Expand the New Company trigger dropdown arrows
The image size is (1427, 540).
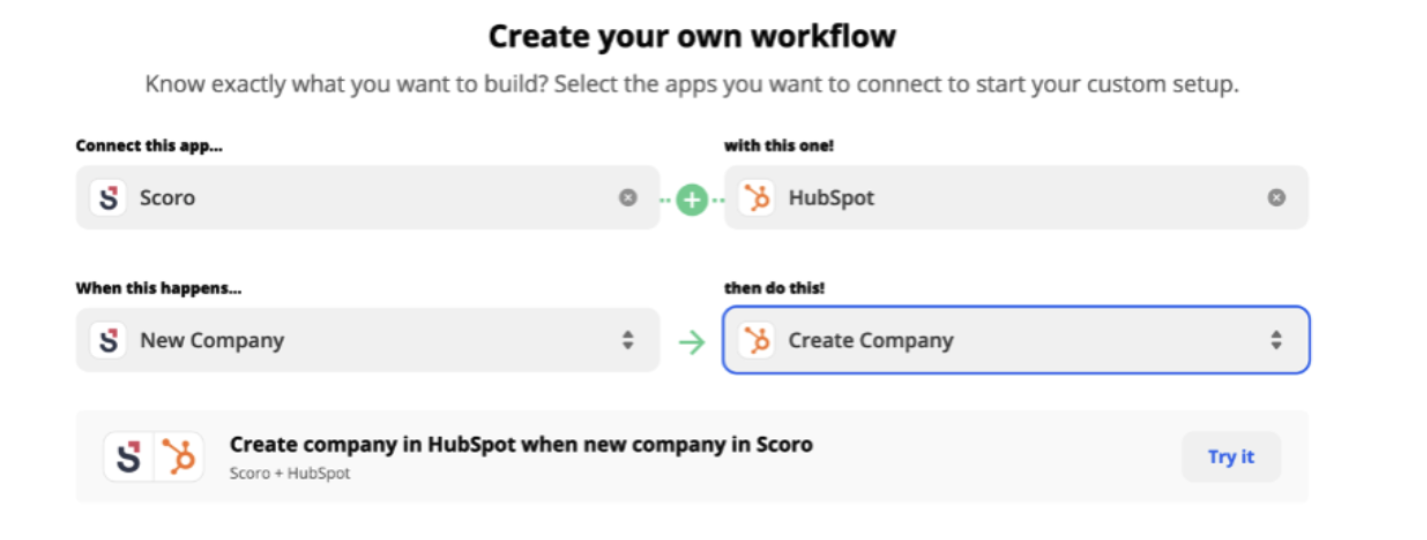pos(628,340)
